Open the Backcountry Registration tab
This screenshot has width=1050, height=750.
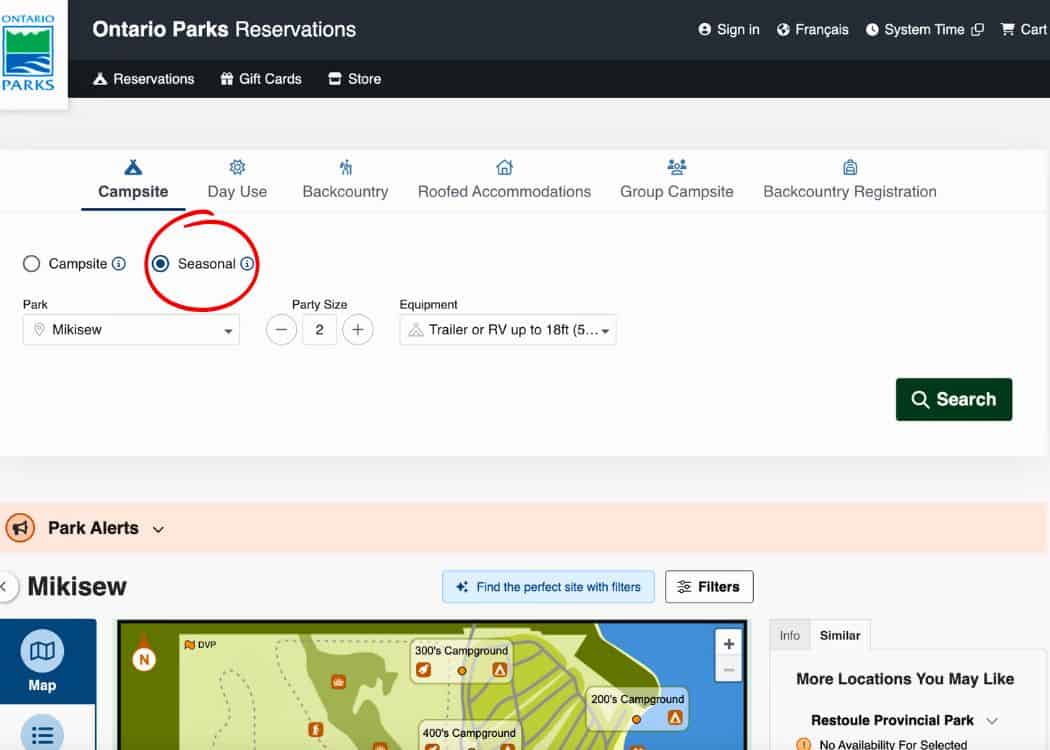click(x=850, y=180)
